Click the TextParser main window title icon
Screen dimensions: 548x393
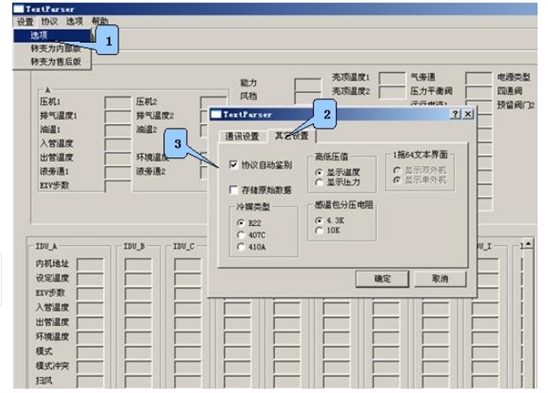coord(18,9)
